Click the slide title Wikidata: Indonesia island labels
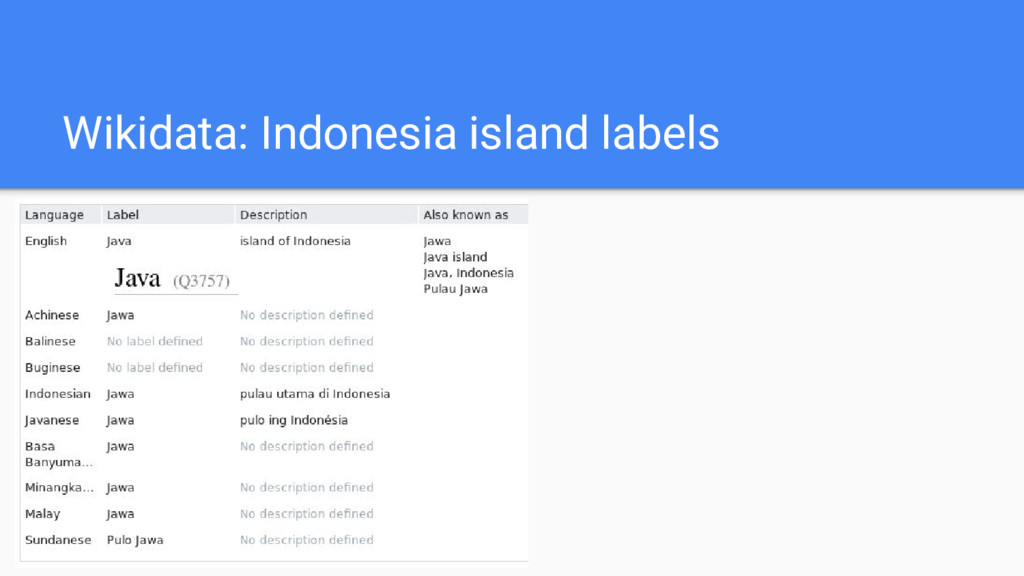Image resolution: width=1024 pixels, height=576 pixels. click(391, 133)
